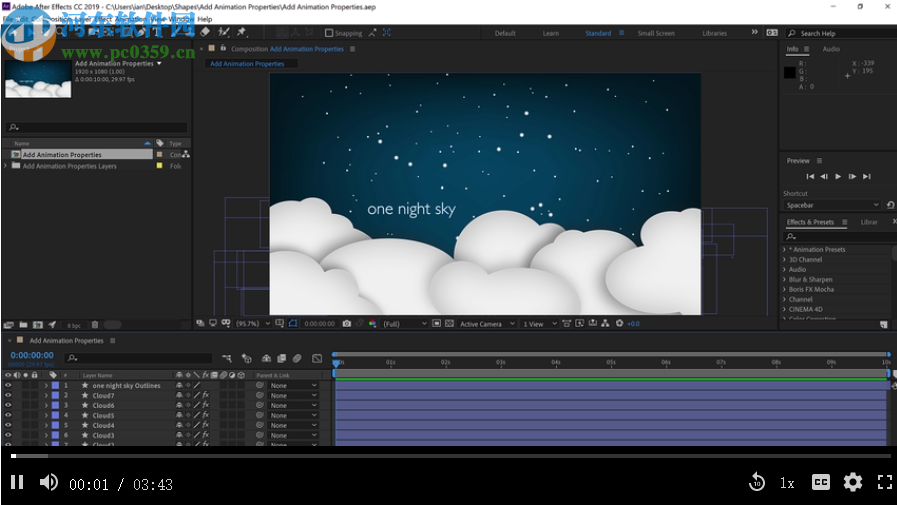
Task: Take snapshot with the camera icon
Action: pos(346,324)
